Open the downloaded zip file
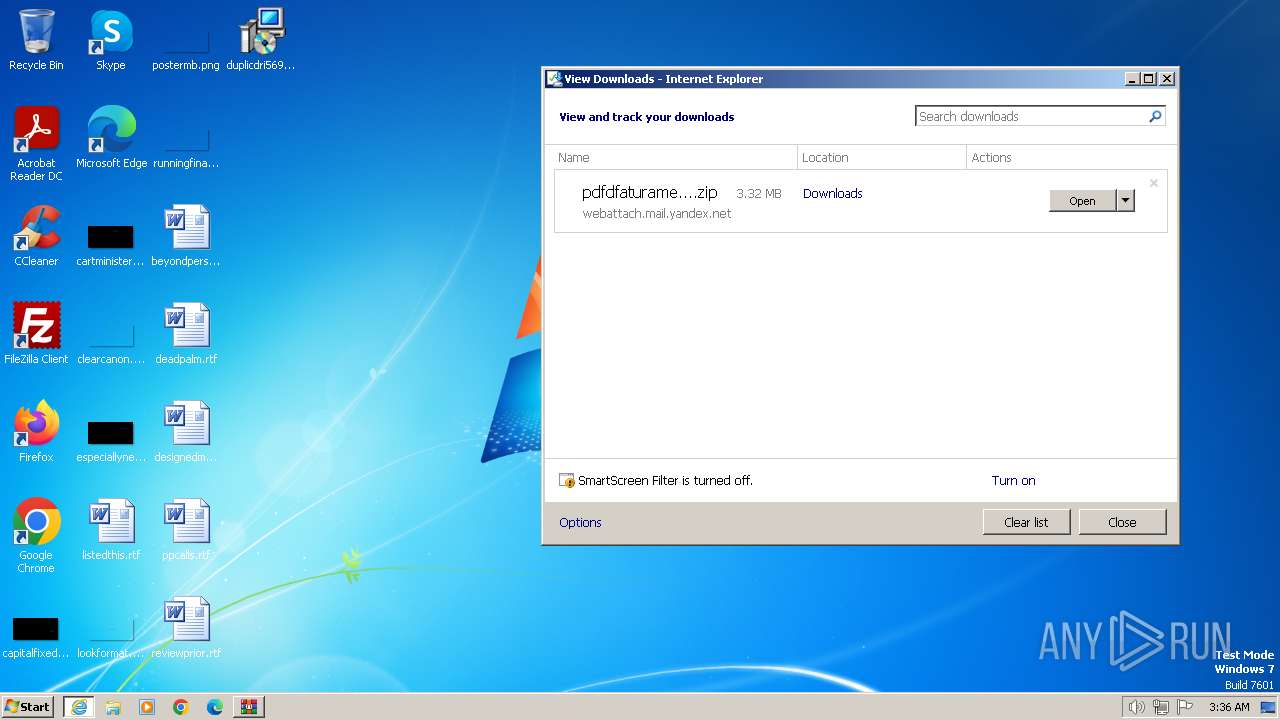The image size is (1280, 720). pyautogui.click(x=1083, y=201)
